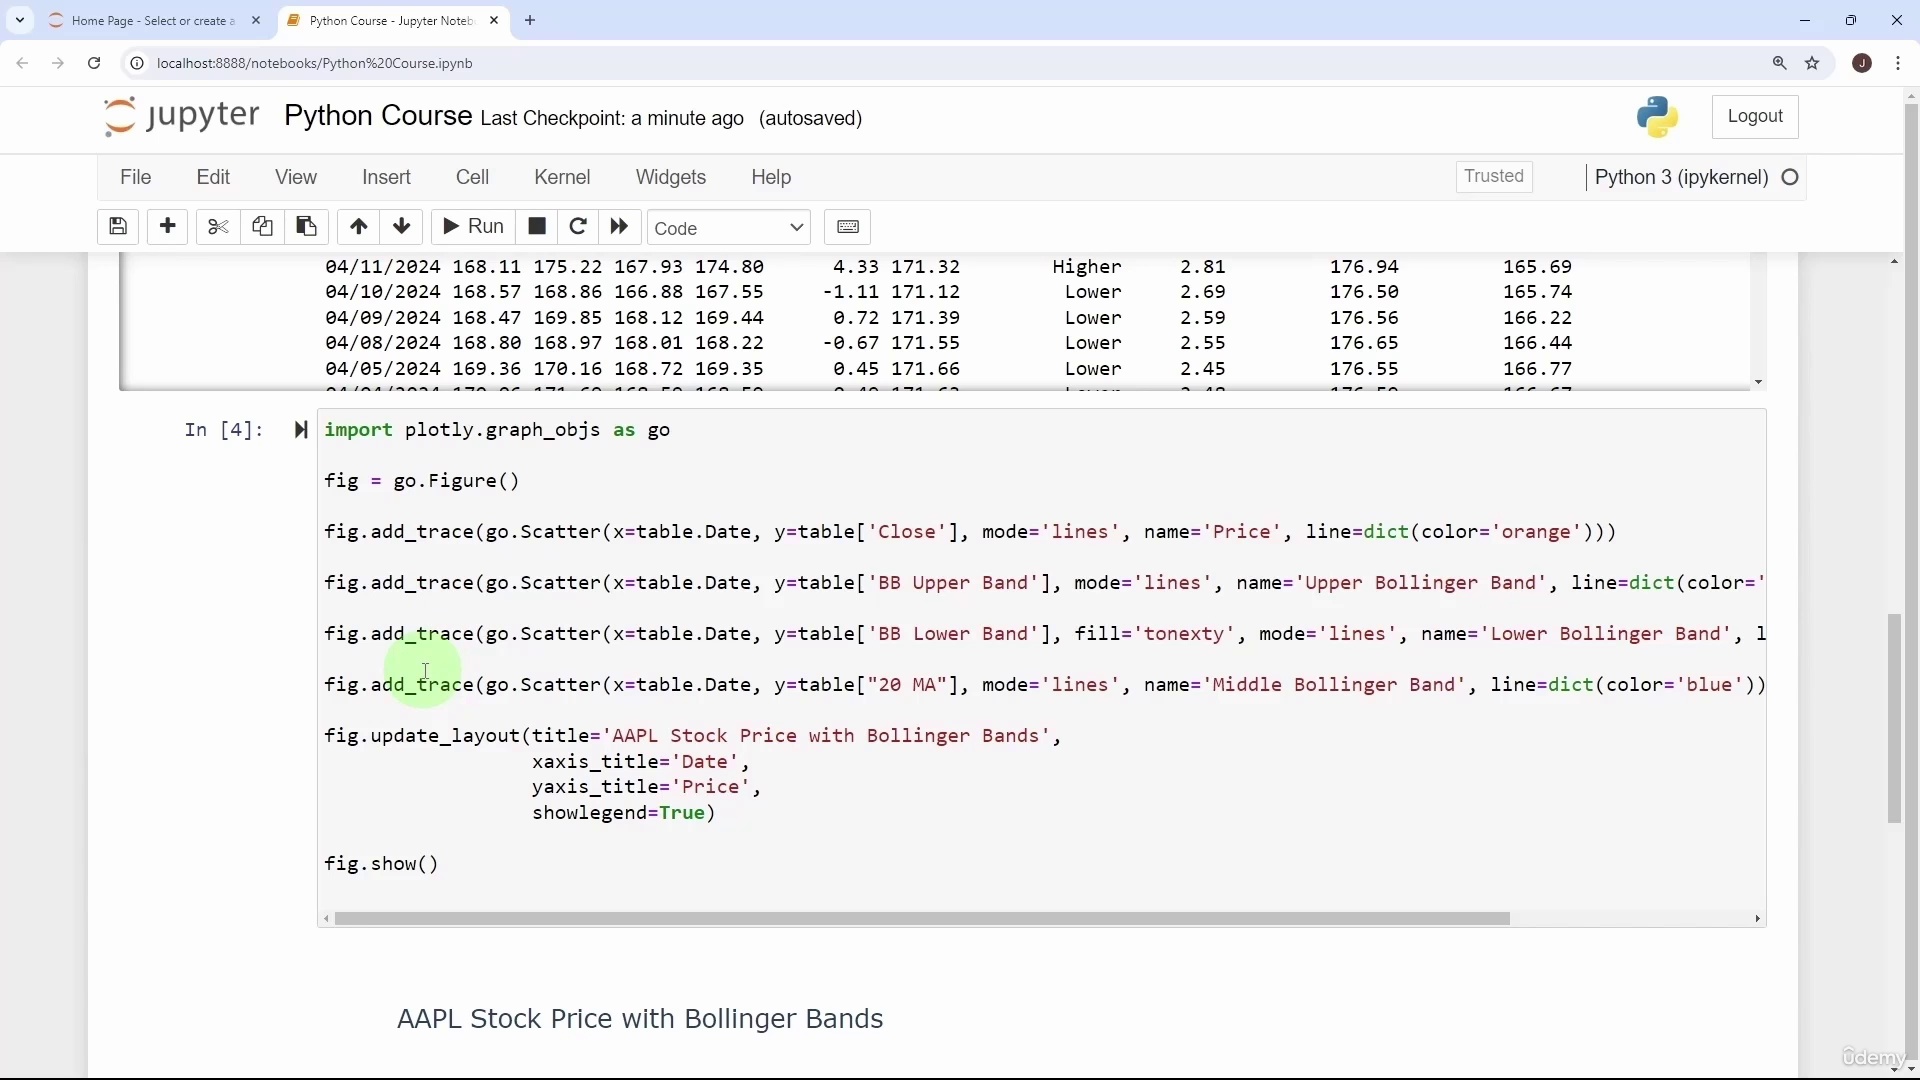
Task: Move the selected cell up
Action: click(358, 227)
